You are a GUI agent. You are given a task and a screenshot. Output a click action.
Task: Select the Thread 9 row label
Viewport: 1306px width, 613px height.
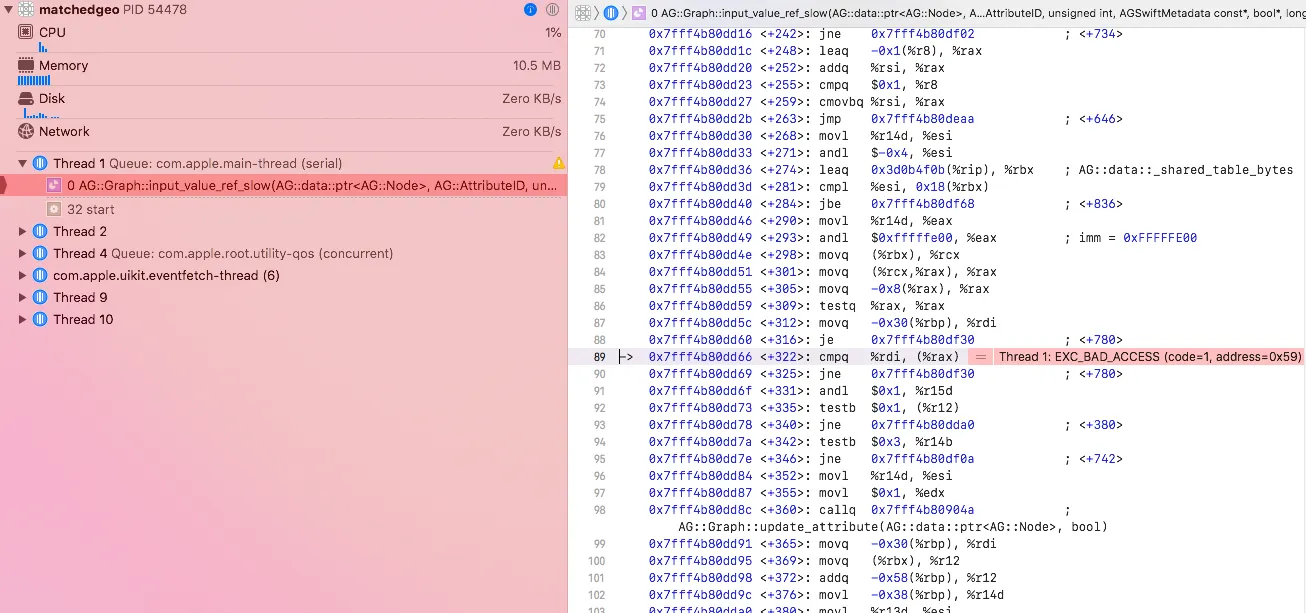[80, 297]
